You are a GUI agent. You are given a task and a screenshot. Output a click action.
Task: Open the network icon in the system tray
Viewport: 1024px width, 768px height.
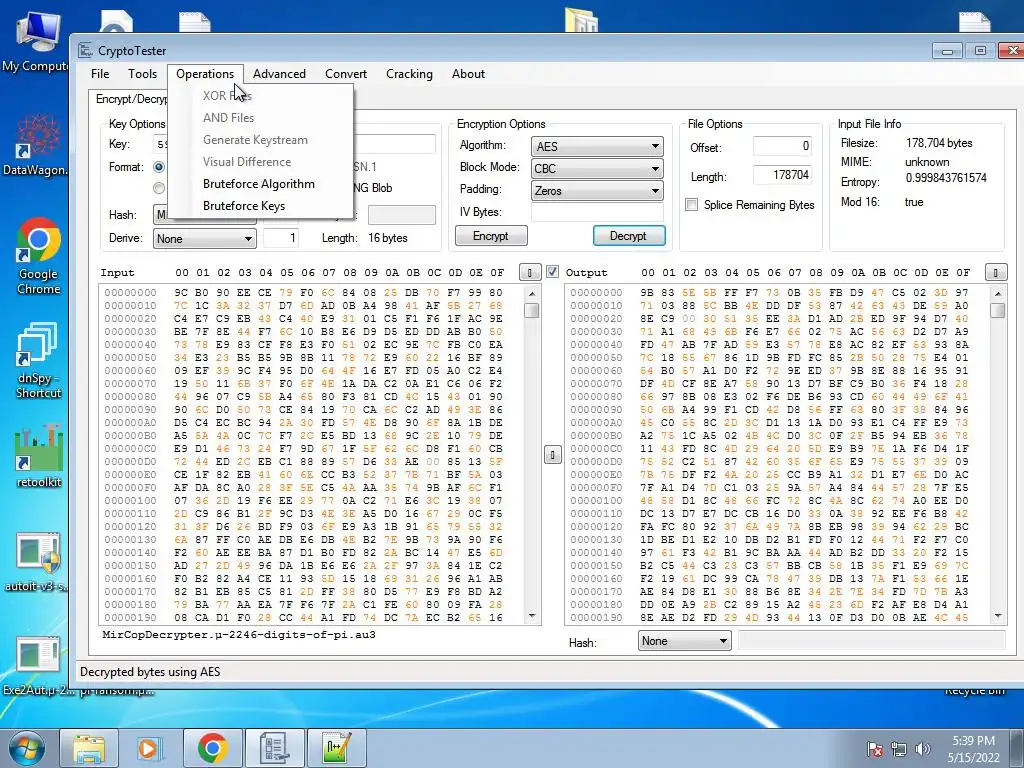pos(899,749)
